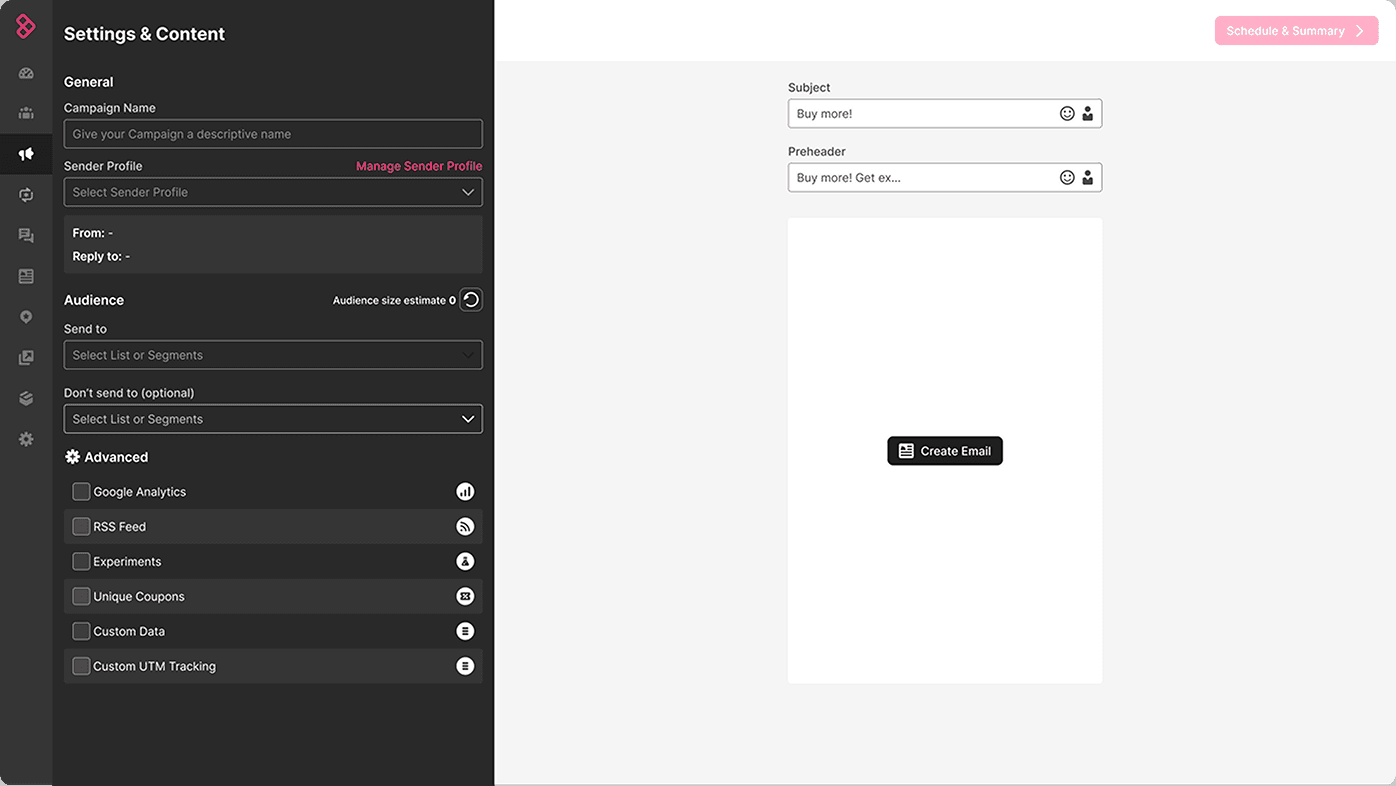The image size is (1396, 786).
Task: Open the location pin icon in sidebar
Action: [26, 317]
